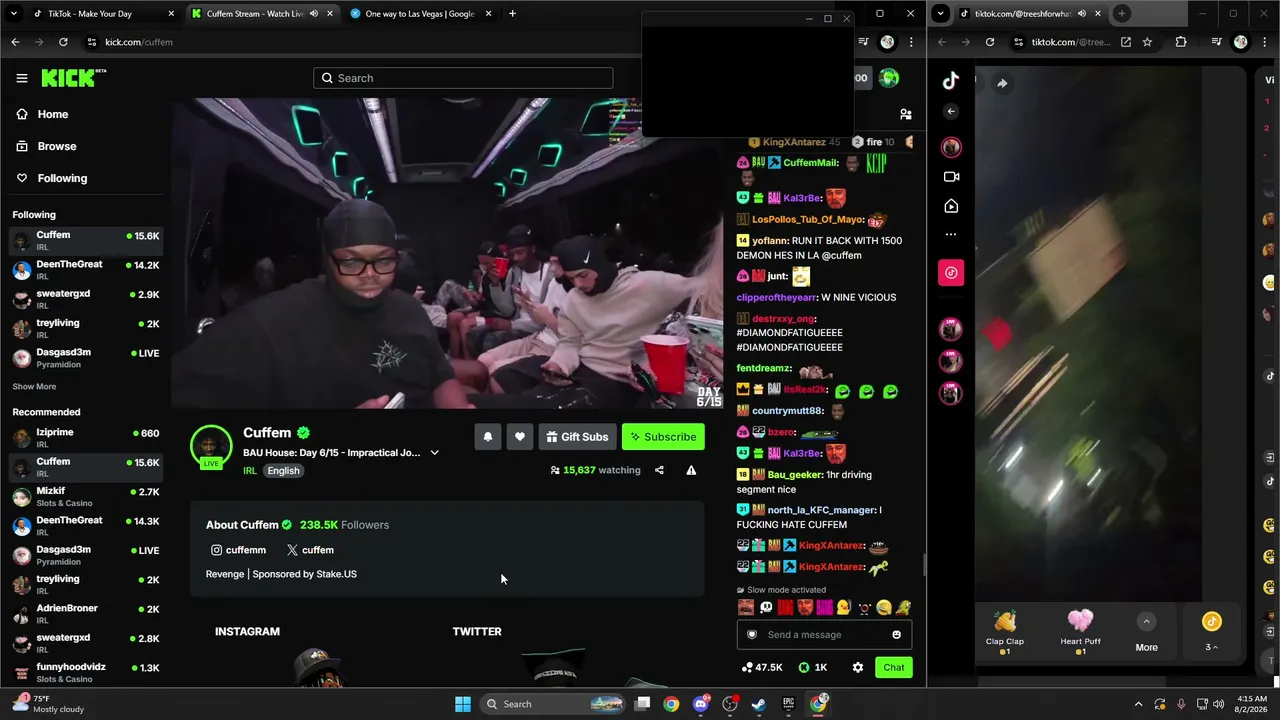Viewport: 1280px width, 720px height.
Task: Open Discord from the taskbar
Action: 701,704
